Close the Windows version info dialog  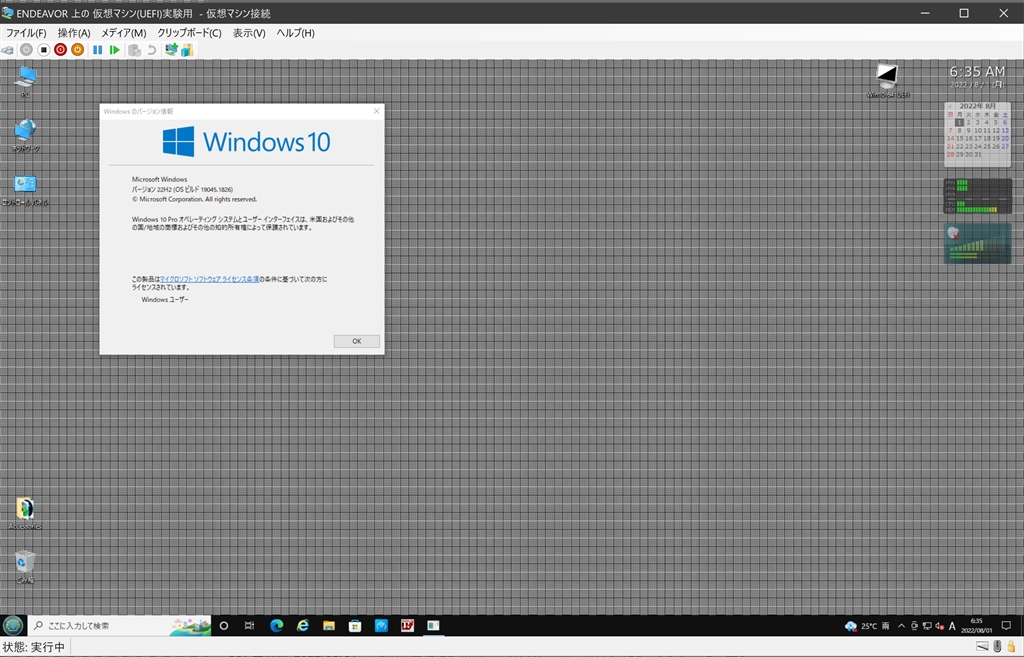[376, 111]
